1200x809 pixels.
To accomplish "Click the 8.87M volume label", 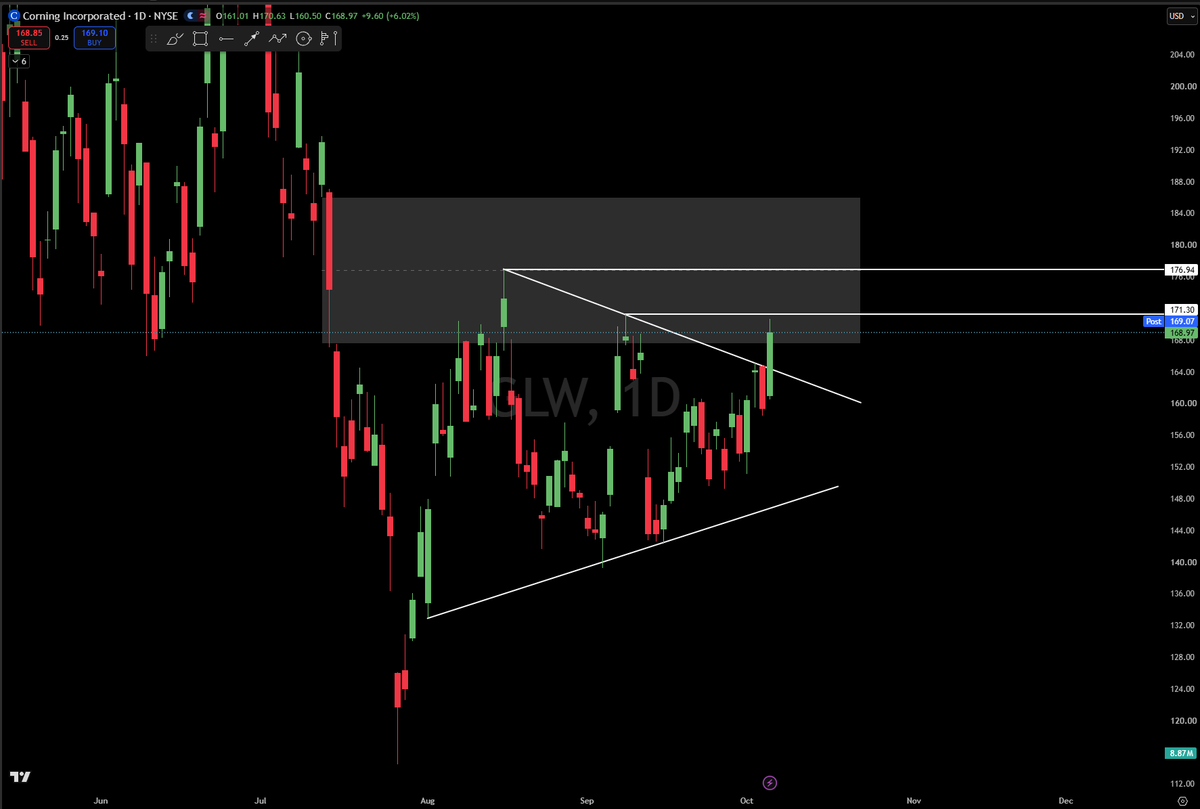I will coord(1181,752).
